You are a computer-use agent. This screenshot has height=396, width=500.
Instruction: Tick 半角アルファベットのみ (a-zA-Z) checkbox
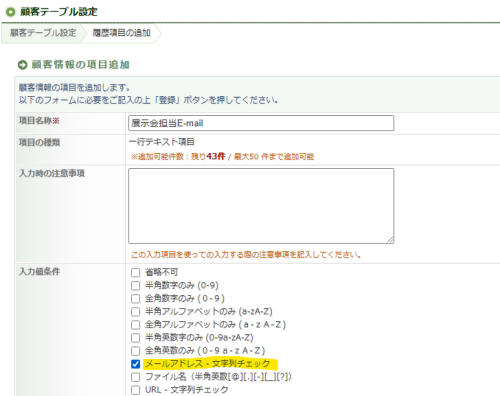pos(135,312)
